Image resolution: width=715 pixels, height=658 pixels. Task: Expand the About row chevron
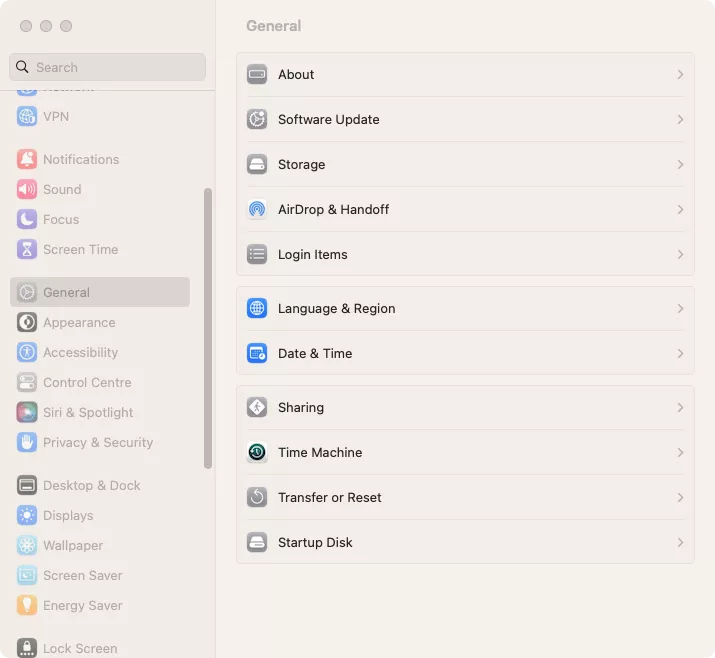pyautogui.click(x=680, y=74)
